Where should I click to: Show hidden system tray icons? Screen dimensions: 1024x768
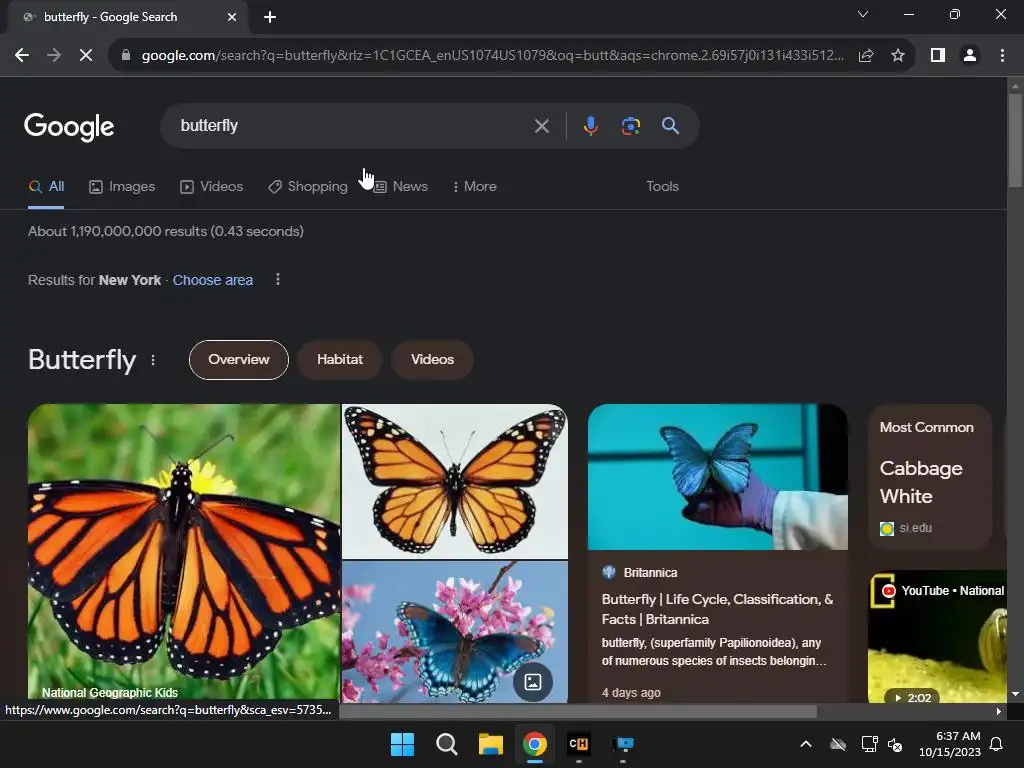coord(806,744)
